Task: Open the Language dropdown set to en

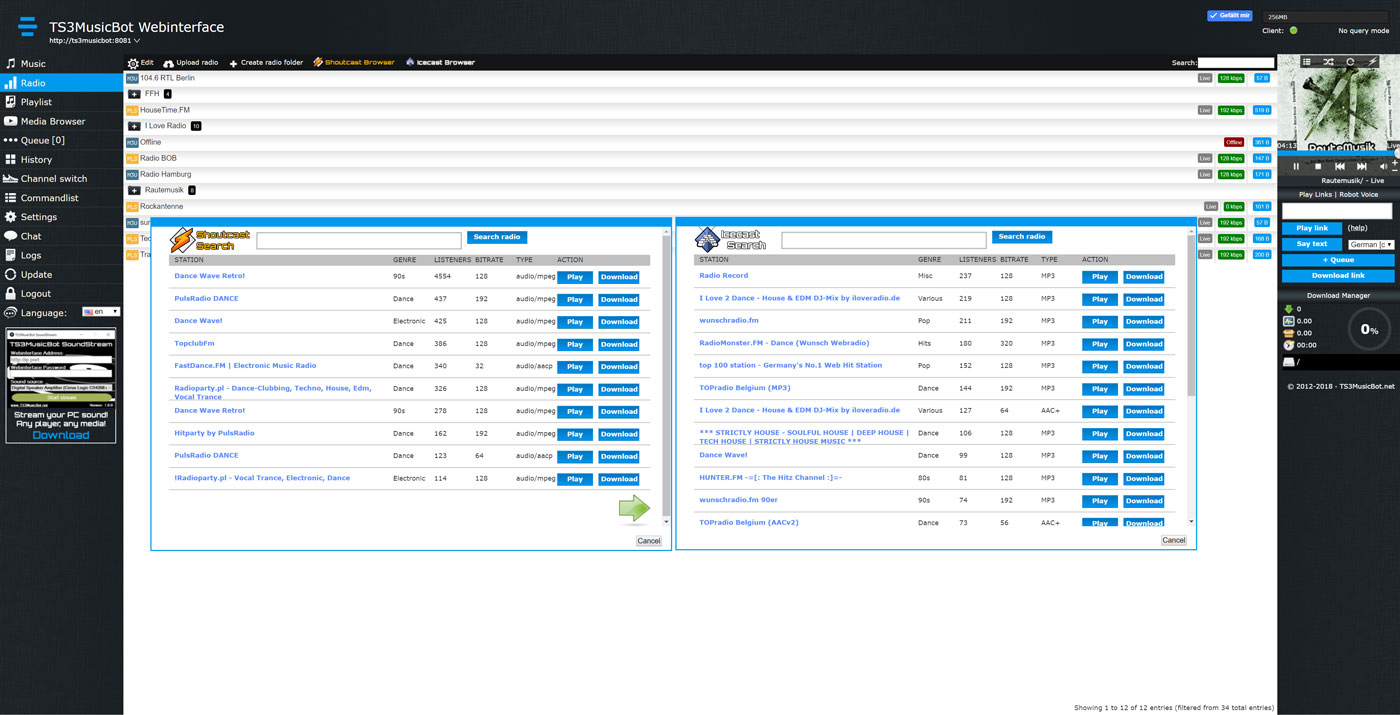Action: pyautogui.click(x=101, y=312)
